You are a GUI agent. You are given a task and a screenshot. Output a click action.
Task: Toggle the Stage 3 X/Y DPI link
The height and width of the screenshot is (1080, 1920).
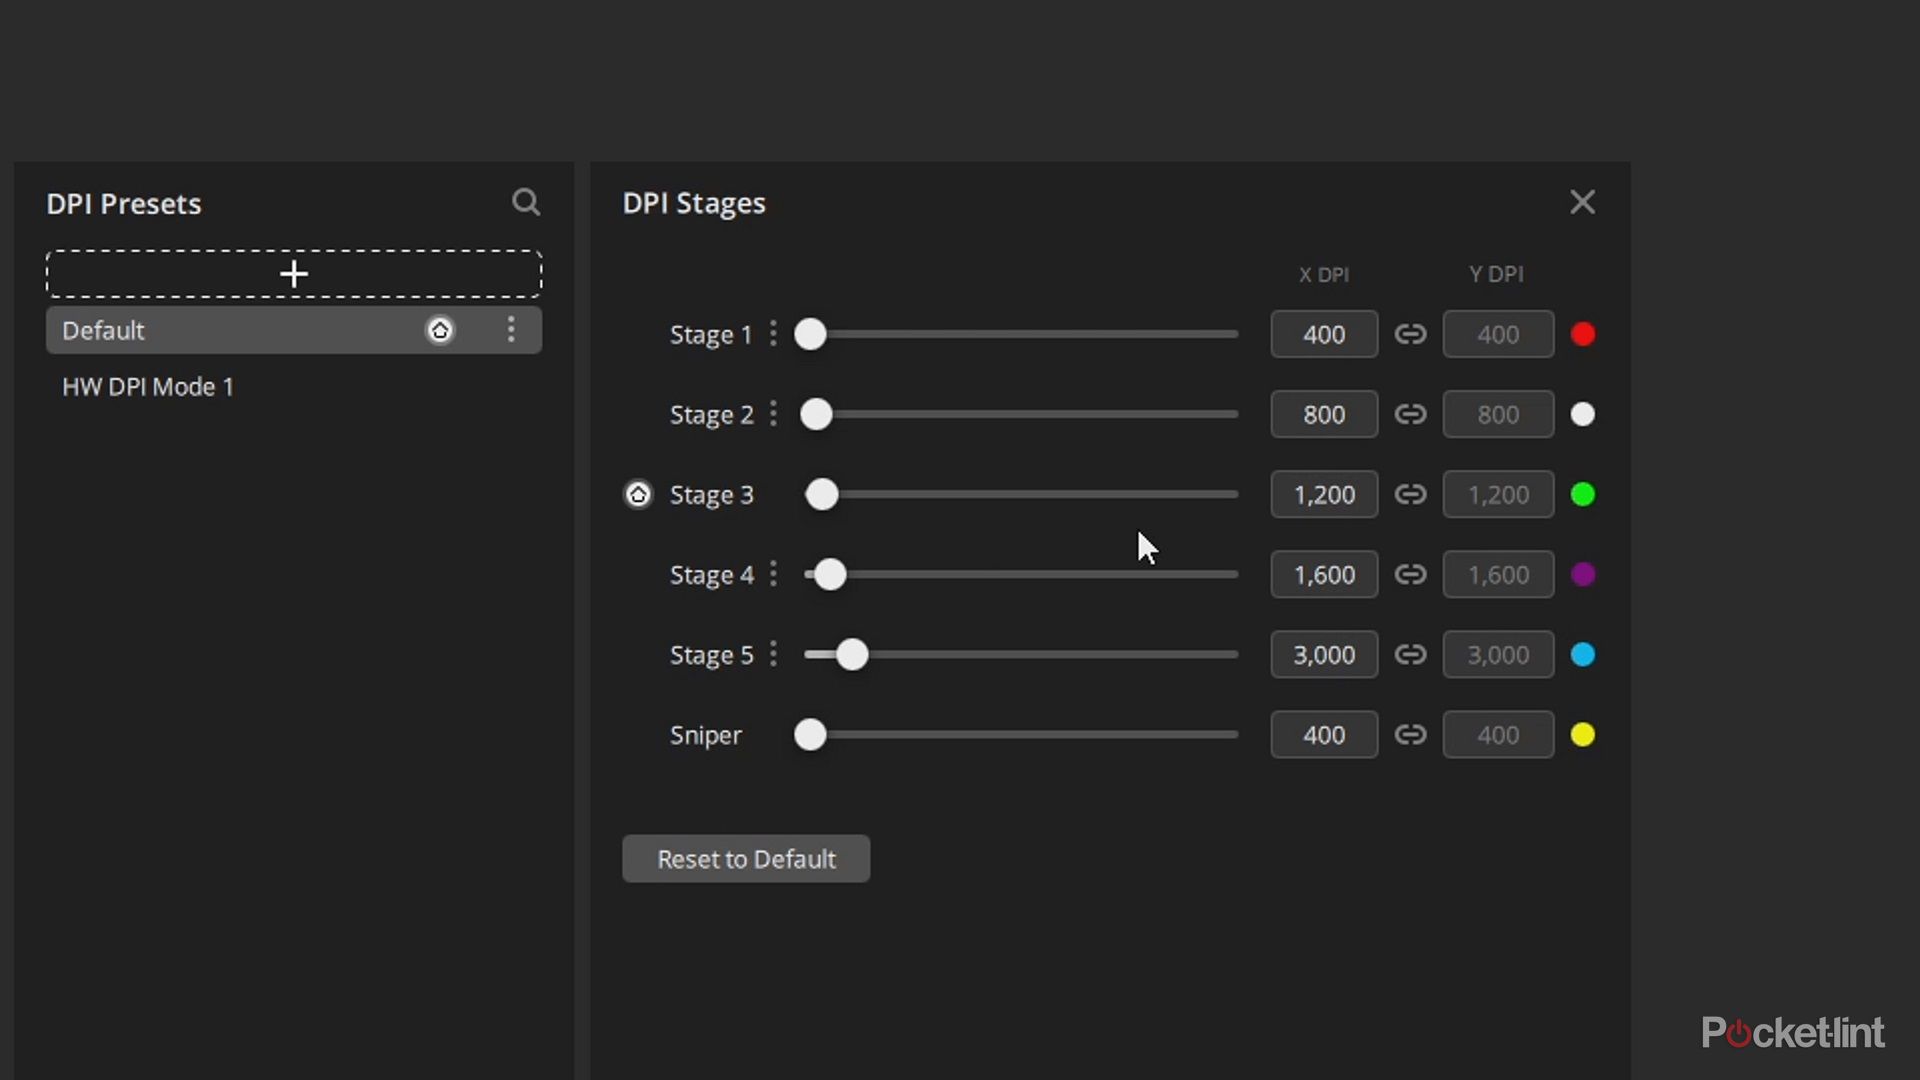(1410, 494)
